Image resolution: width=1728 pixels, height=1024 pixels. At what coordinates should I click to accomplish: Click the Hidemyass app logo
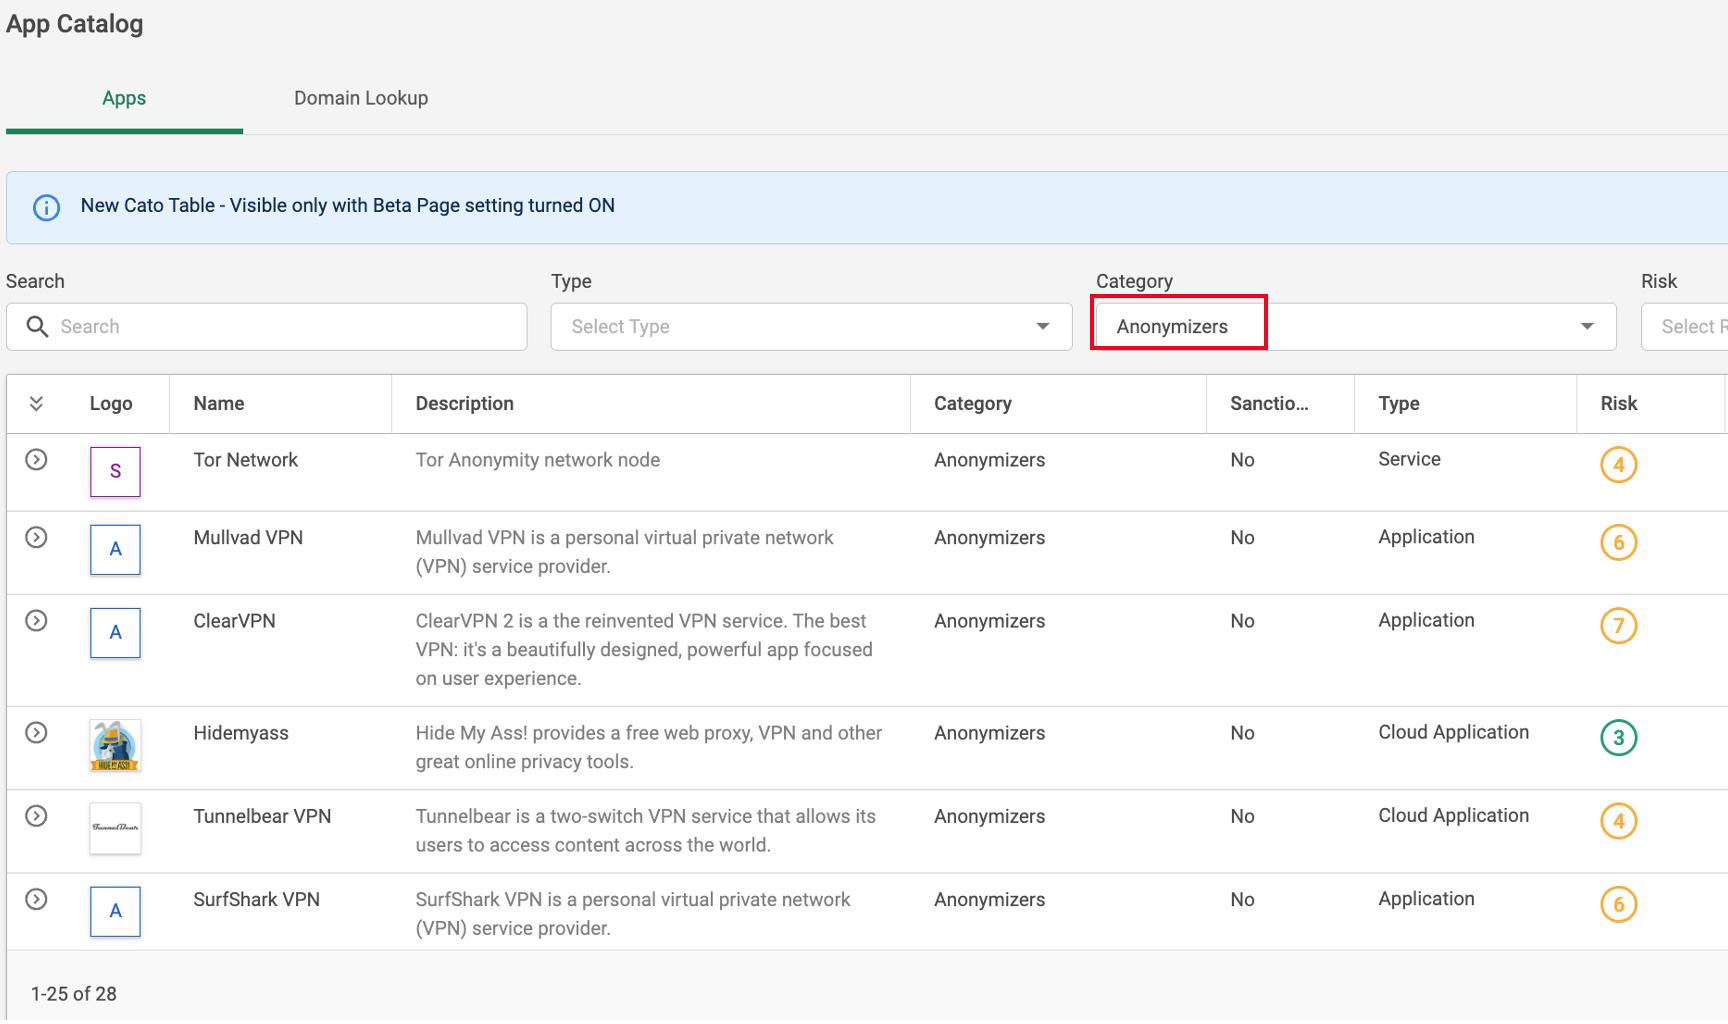point(115,745)
